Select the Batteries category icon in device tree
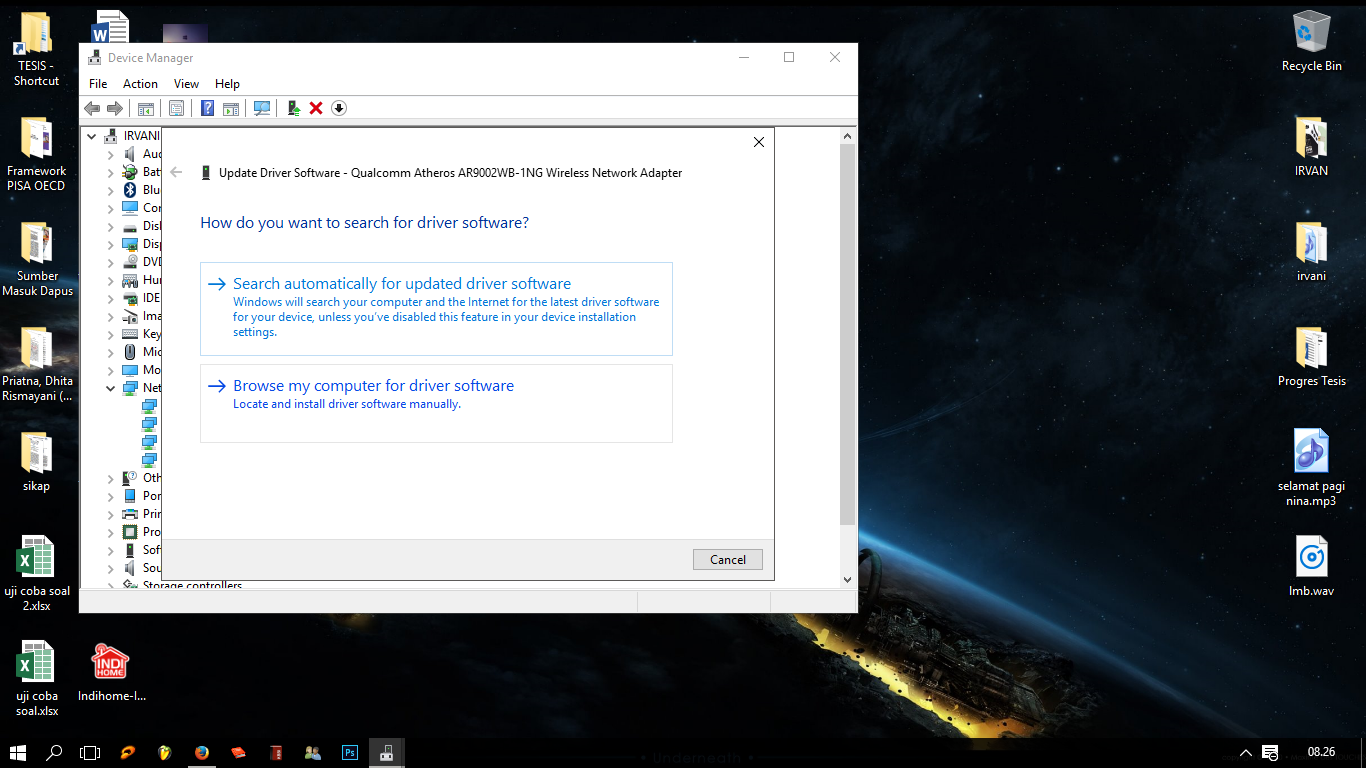 129,172
